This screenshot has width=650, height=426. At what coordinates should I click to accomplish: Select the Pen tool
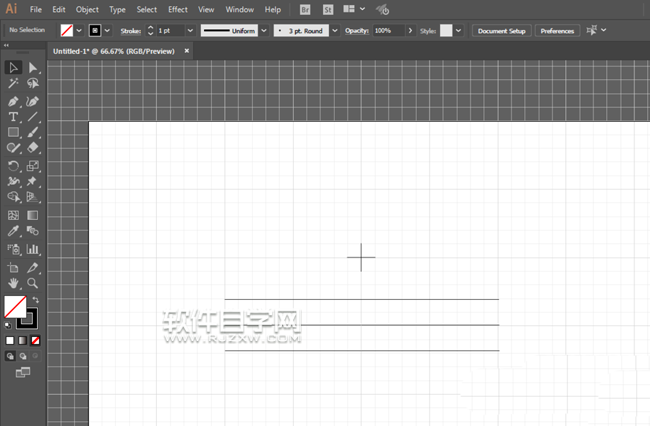click(x=13, y=101)
